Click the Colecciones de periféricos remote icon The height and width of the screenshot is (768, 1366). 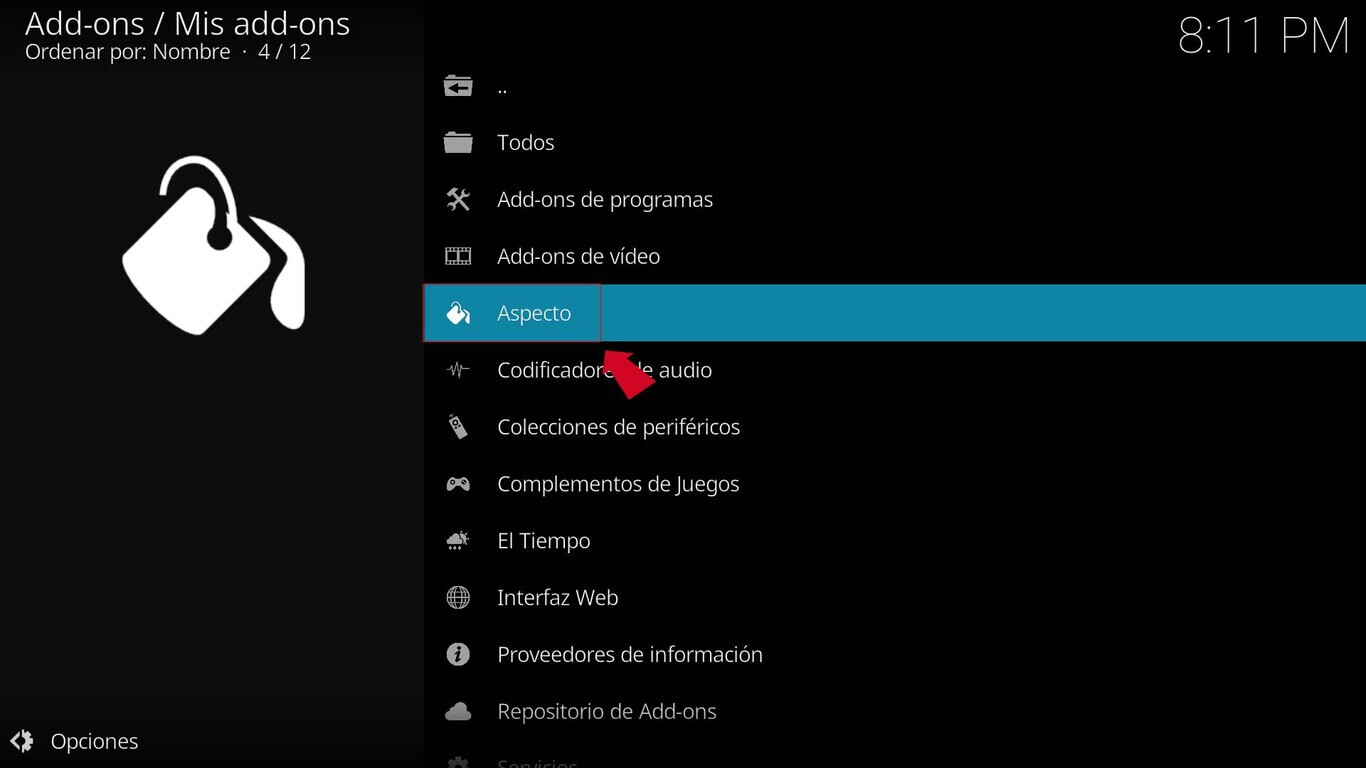click(458, 426)
